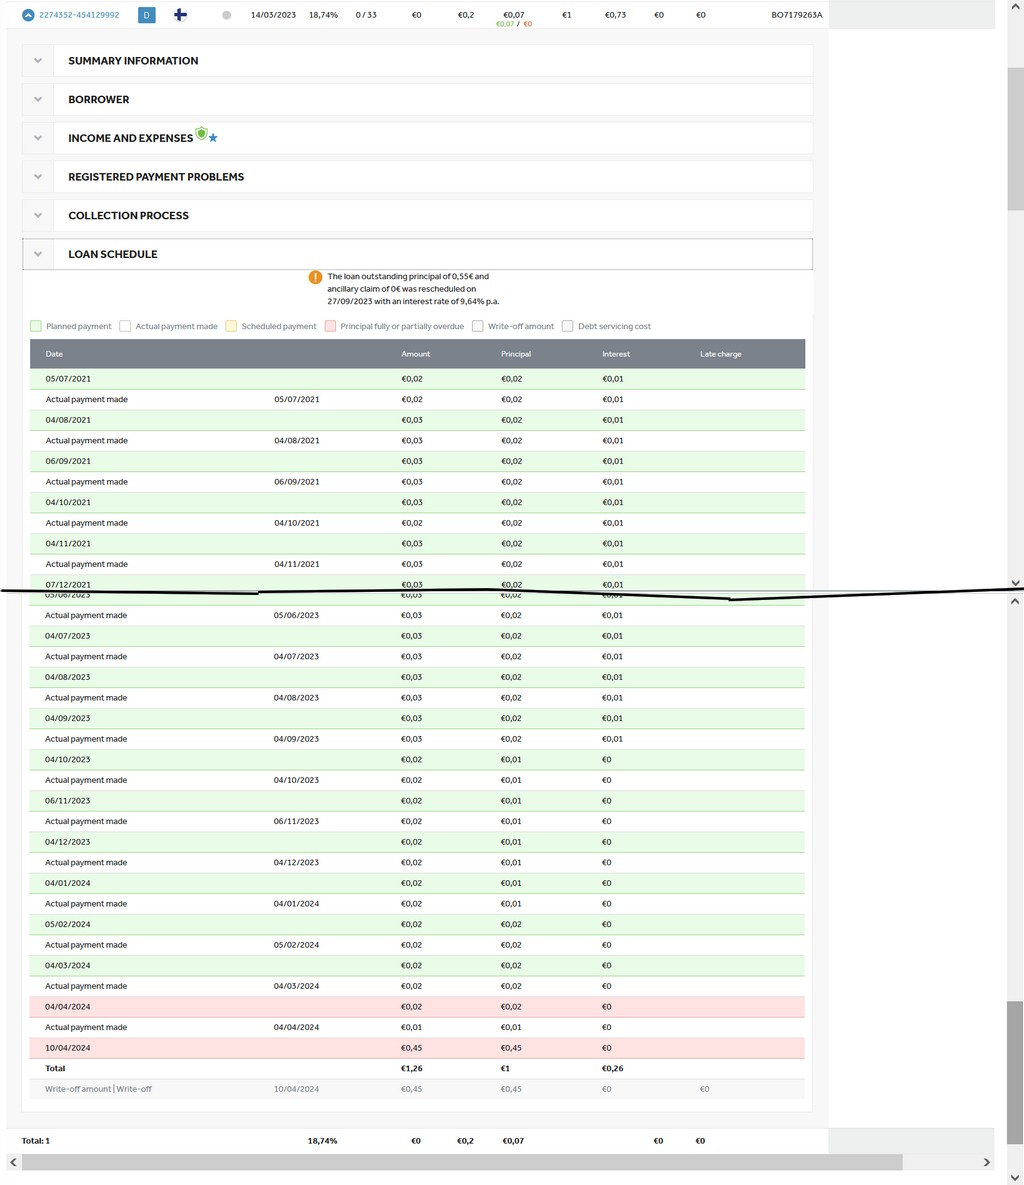
Task: Select planned payment row 05/02/2024
Action: (x=417, y=924)
